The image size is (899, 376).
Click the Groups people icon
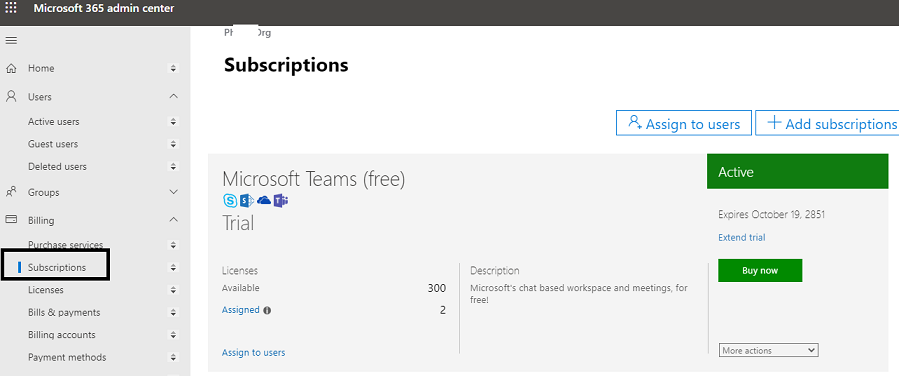point(11,192)
